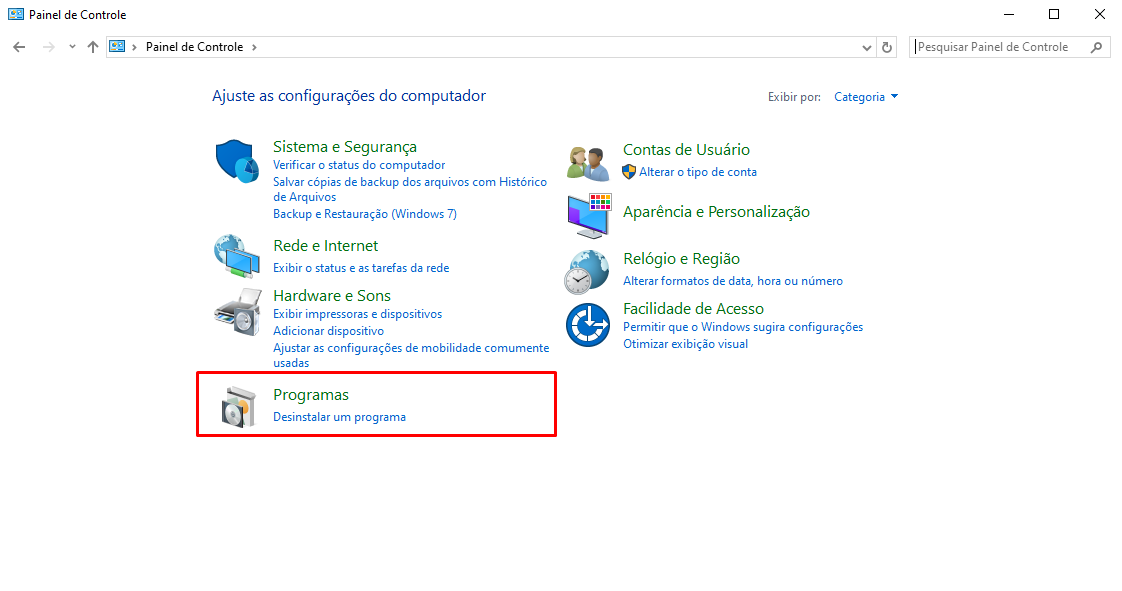Open Relógio e Região category
This screenshot has height=591, width=1122.
coord(681,259)
